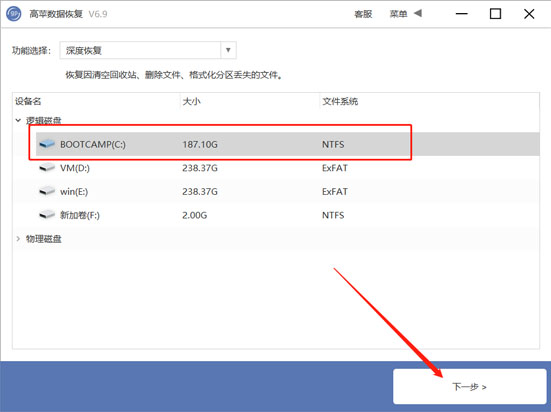Select the 238.37G size cell of VM(D:)
The image size is (551, 412).
(200, 168)
